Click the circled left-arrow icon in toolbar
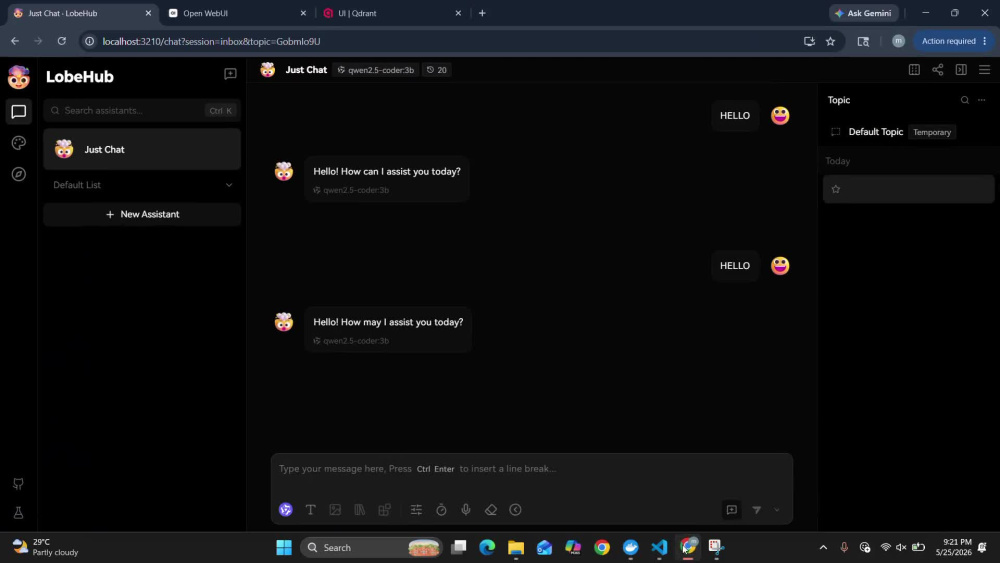 515,509
